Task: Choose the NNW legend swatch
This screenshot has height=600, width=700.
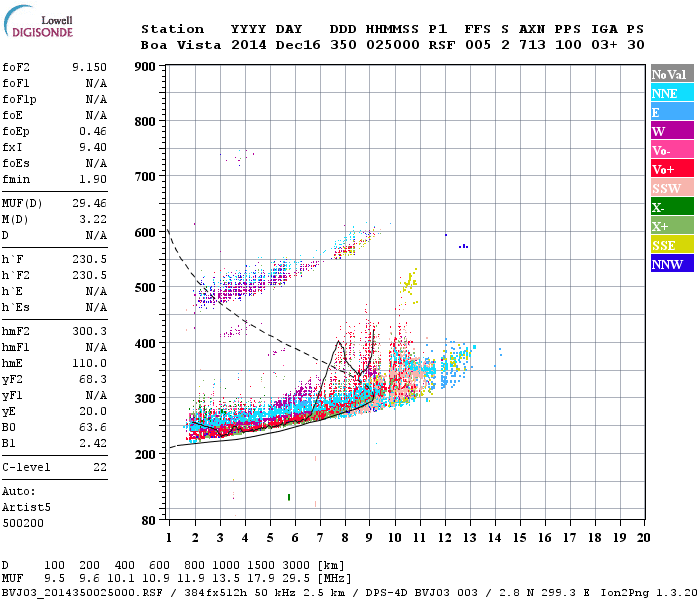Action: click(x=672, y=263)
